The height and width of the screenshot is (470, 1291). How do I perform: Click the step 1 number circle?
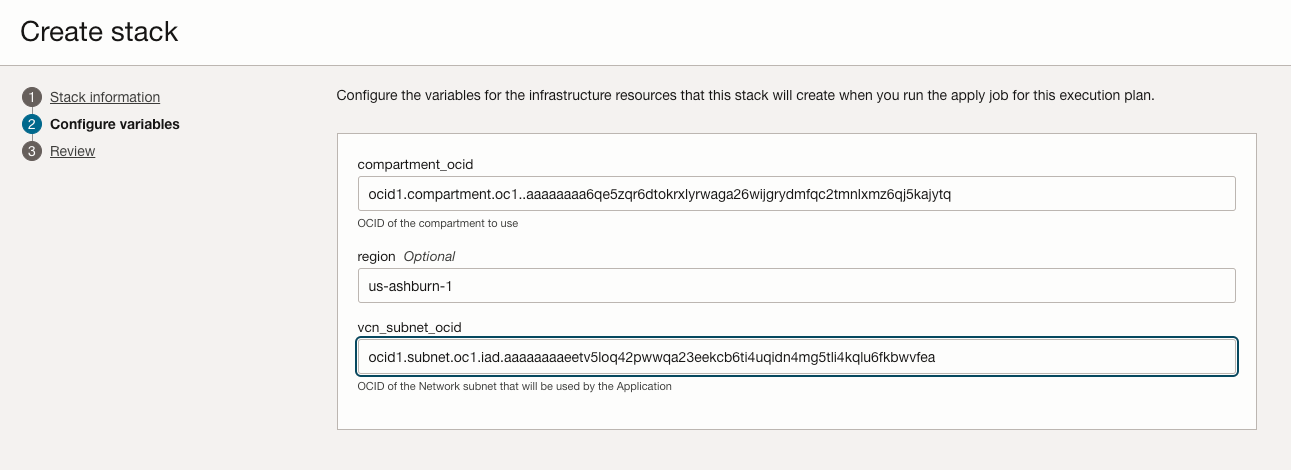pyautogui.click(x=32, y=97)
